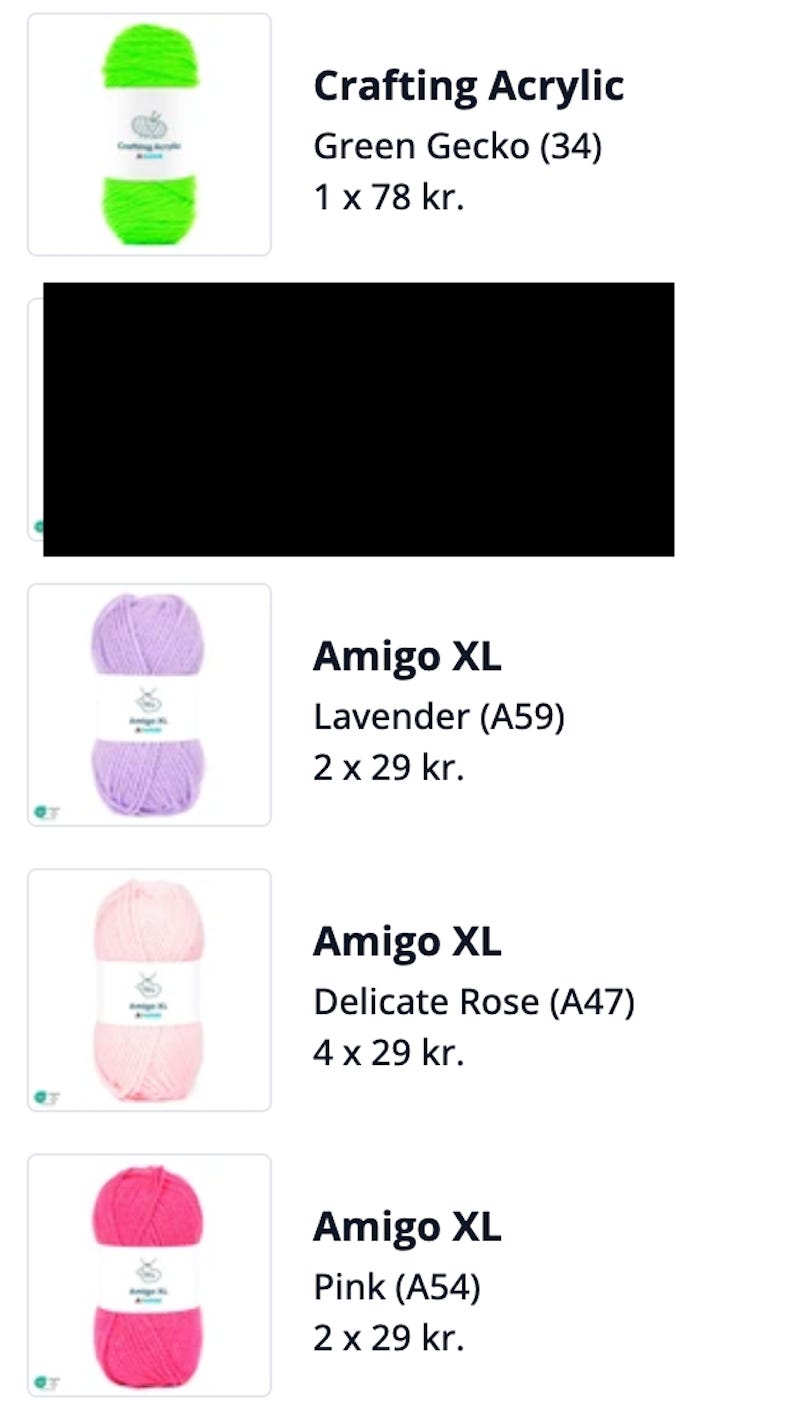Viewport: 812px width, 1404px height.
Task: Open the Green Gecko yarn thumbnail
Action: (149, 134)
